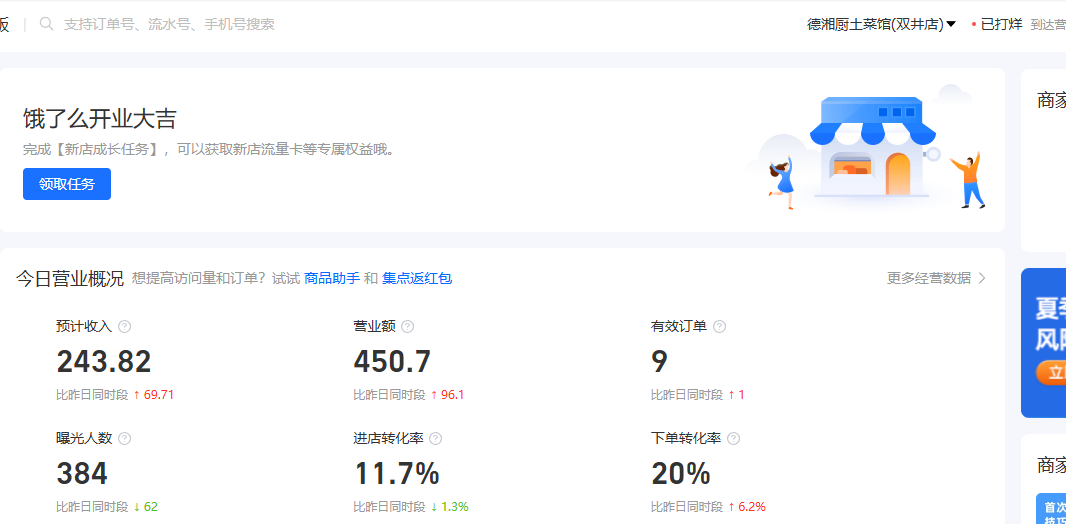1066x524 pixels.
Task: Click the 新店成长任务 description text
Action: (x=209, y=150)
